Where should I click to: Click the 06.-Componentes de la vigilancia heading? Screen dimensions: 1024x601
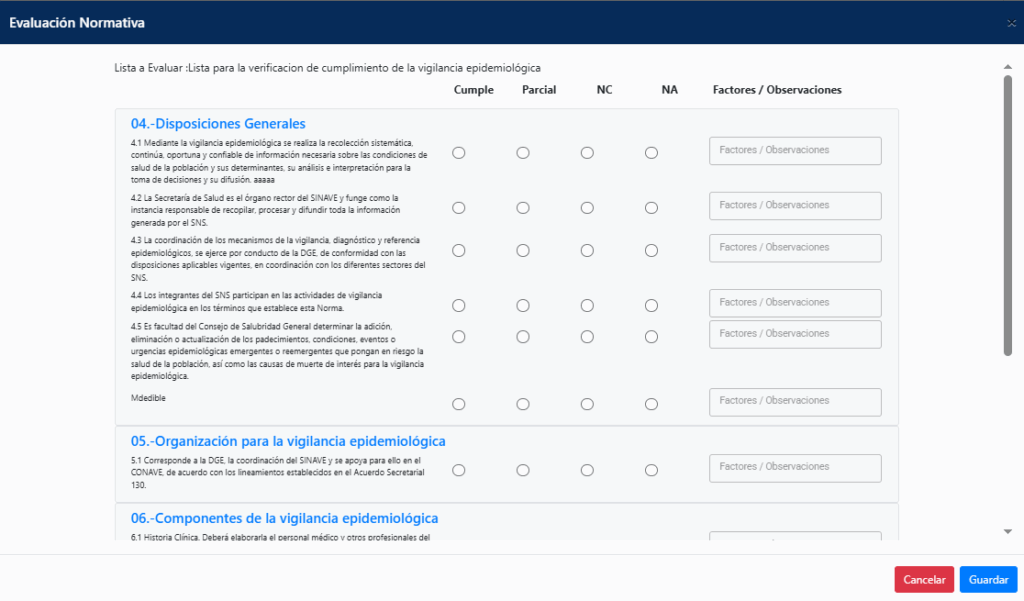tap(284, 519)
